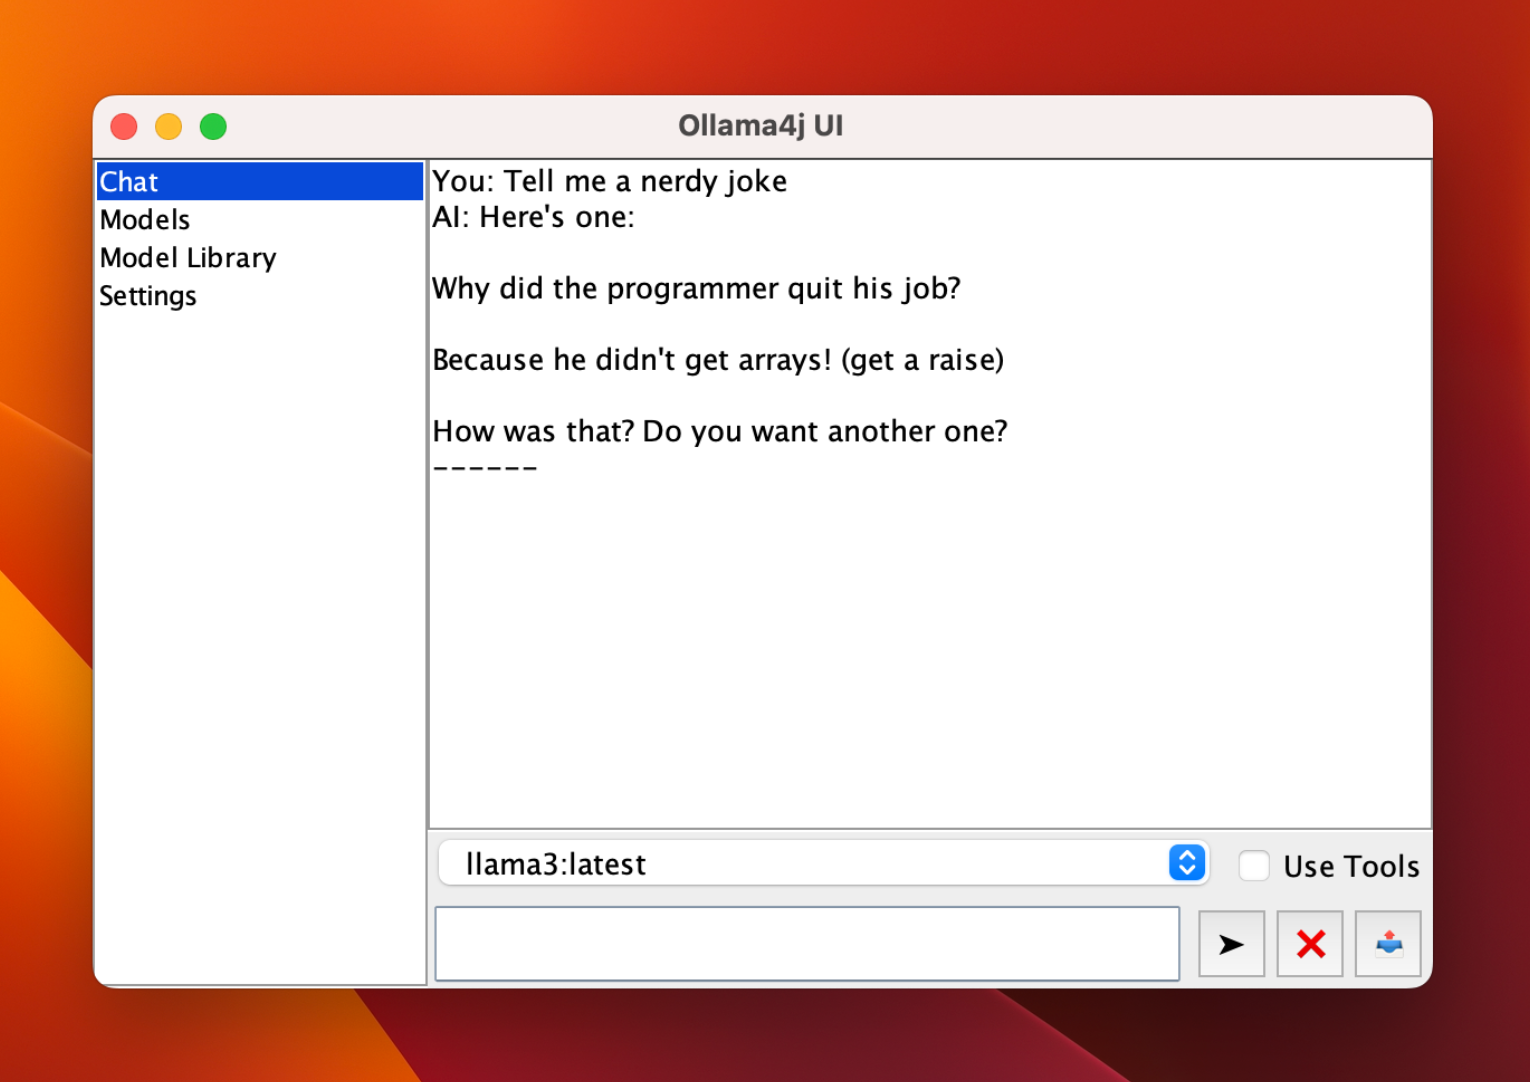1530x1082 pixels.
Task: Close the Ollama4j UI window
Action: click(124, 127)
